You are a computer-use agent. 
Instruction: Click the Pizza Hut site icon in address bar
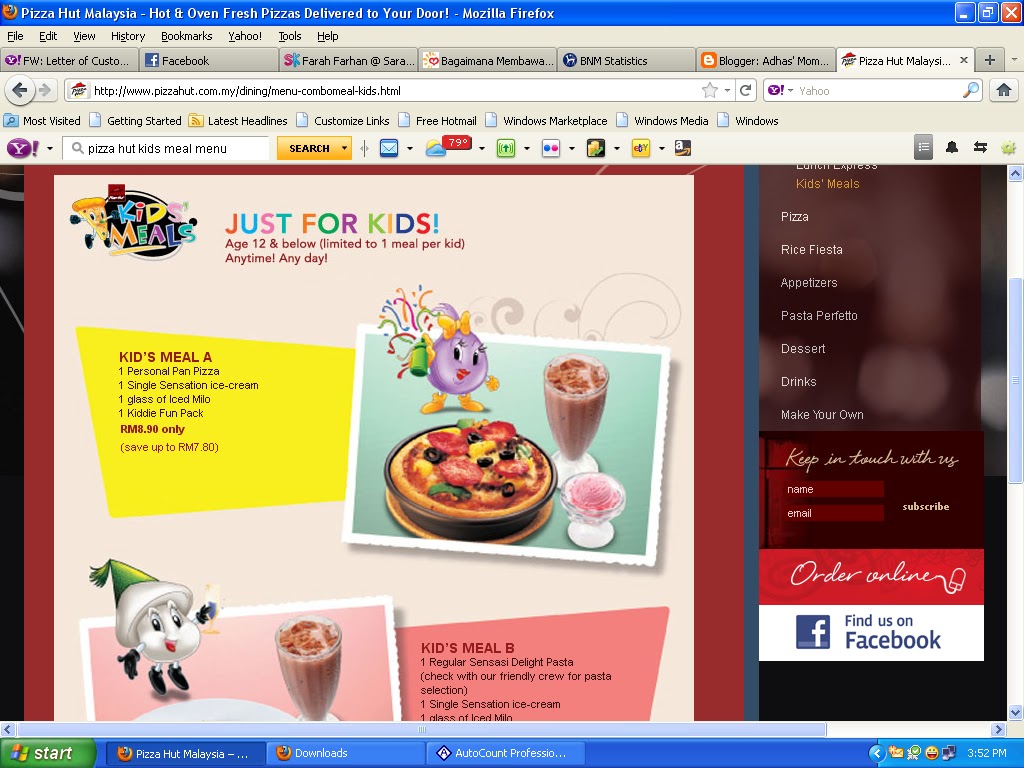[79, 90]
